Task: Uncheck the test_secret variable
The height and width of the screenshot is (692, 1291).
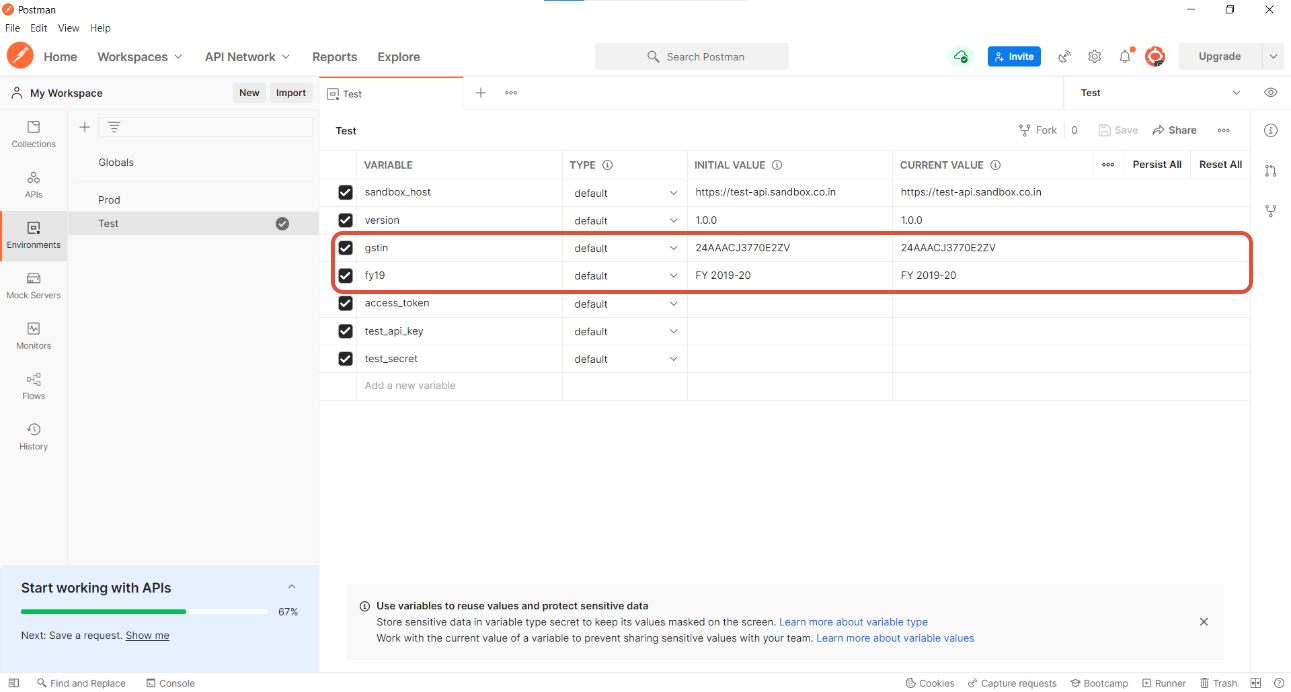Action: (x=346, y=358)
